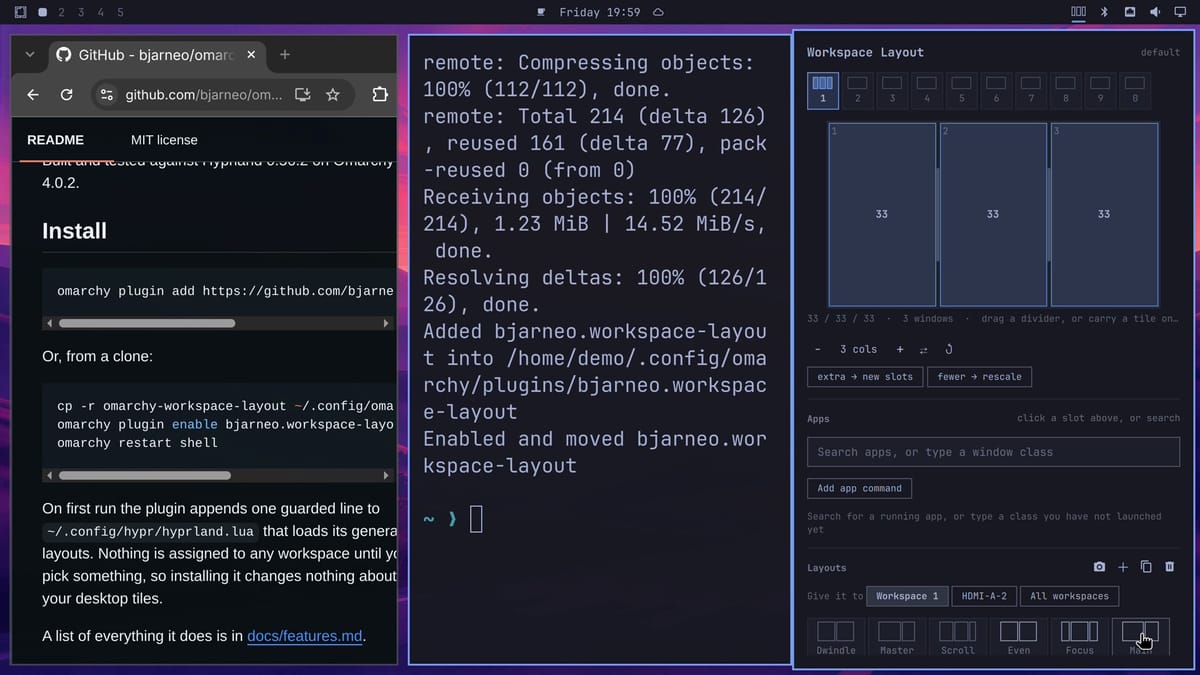The image size is (1200, 675).
Task: Decrease column count with minus button
Action: pos(818,349)
